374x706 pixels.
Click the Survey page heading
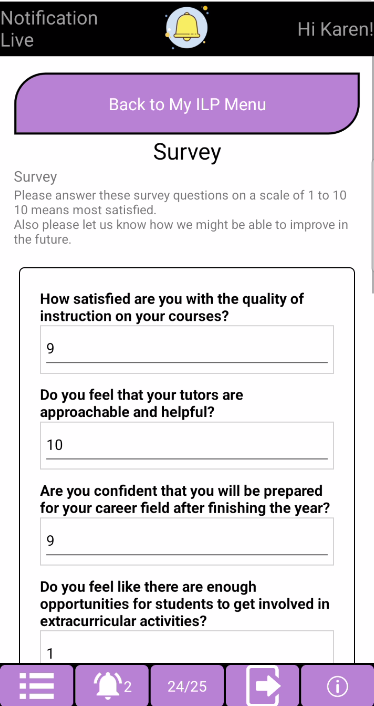(187, 152)
